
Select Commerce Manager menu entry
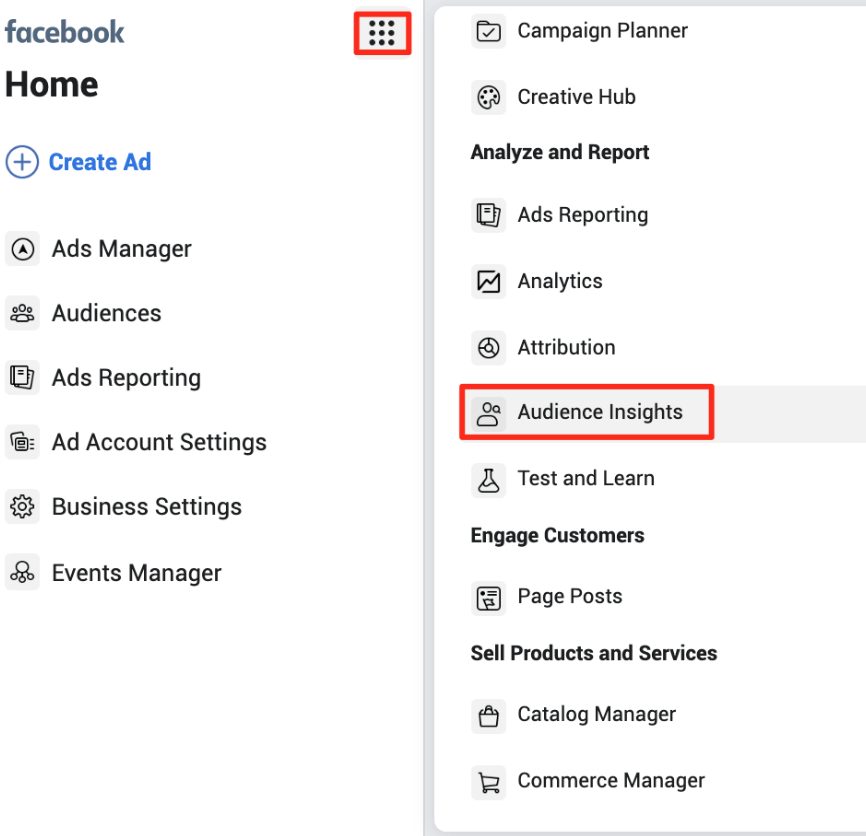(x=611, y=781)
